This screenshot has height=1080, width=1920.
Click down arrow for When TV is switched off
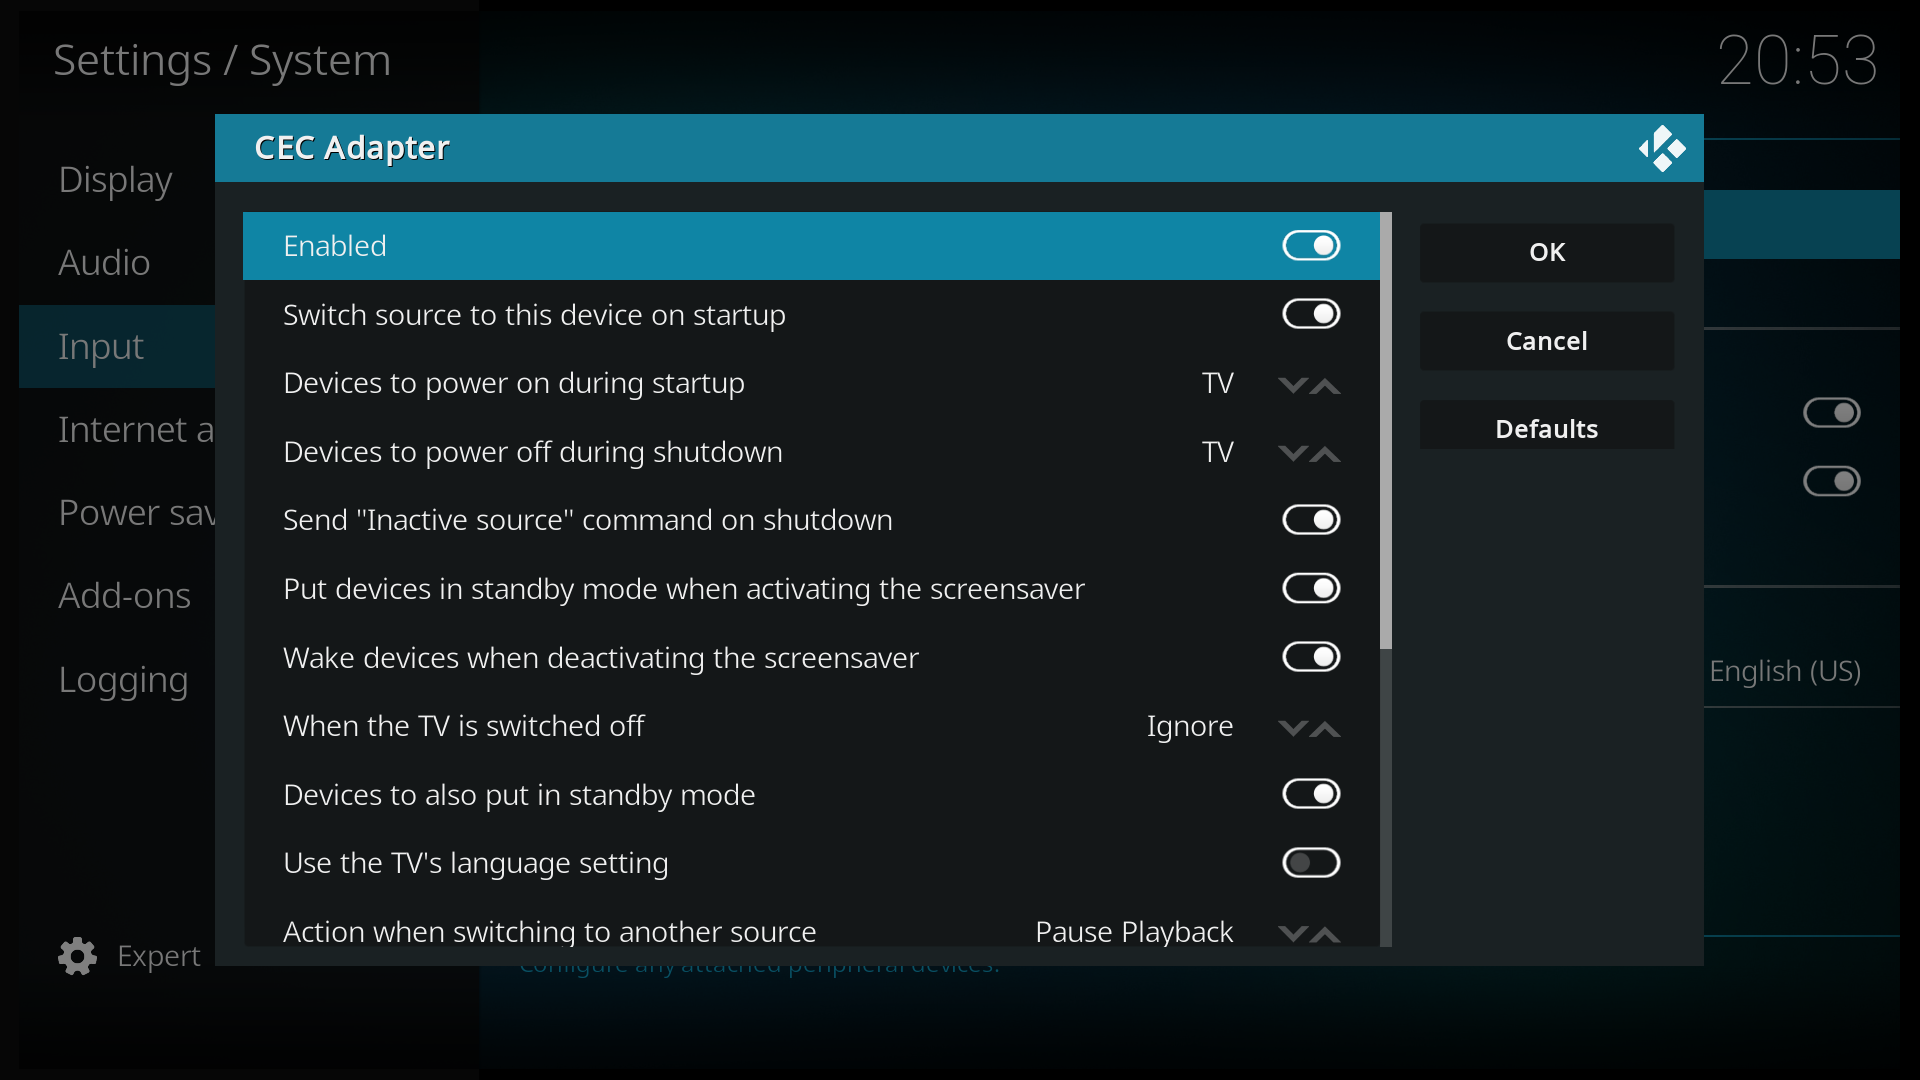[1292, 728]
